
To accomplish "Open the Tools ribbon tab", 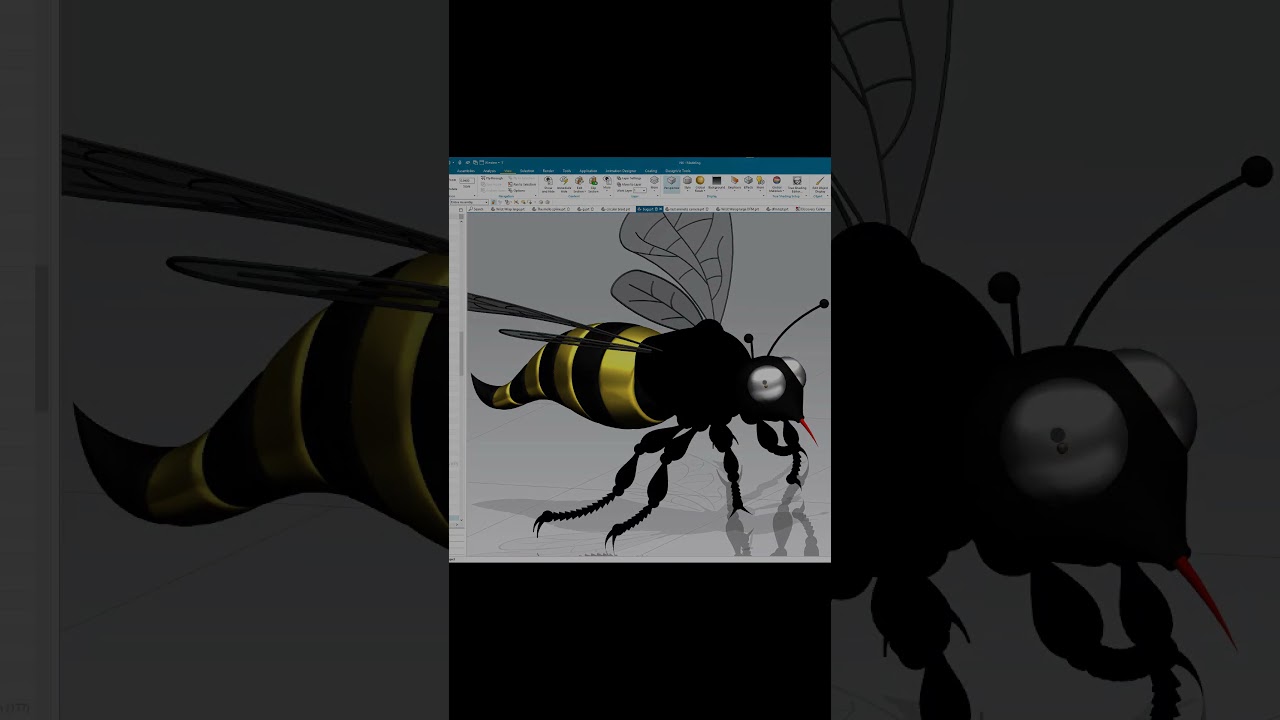I will click(x=567, y=171).
